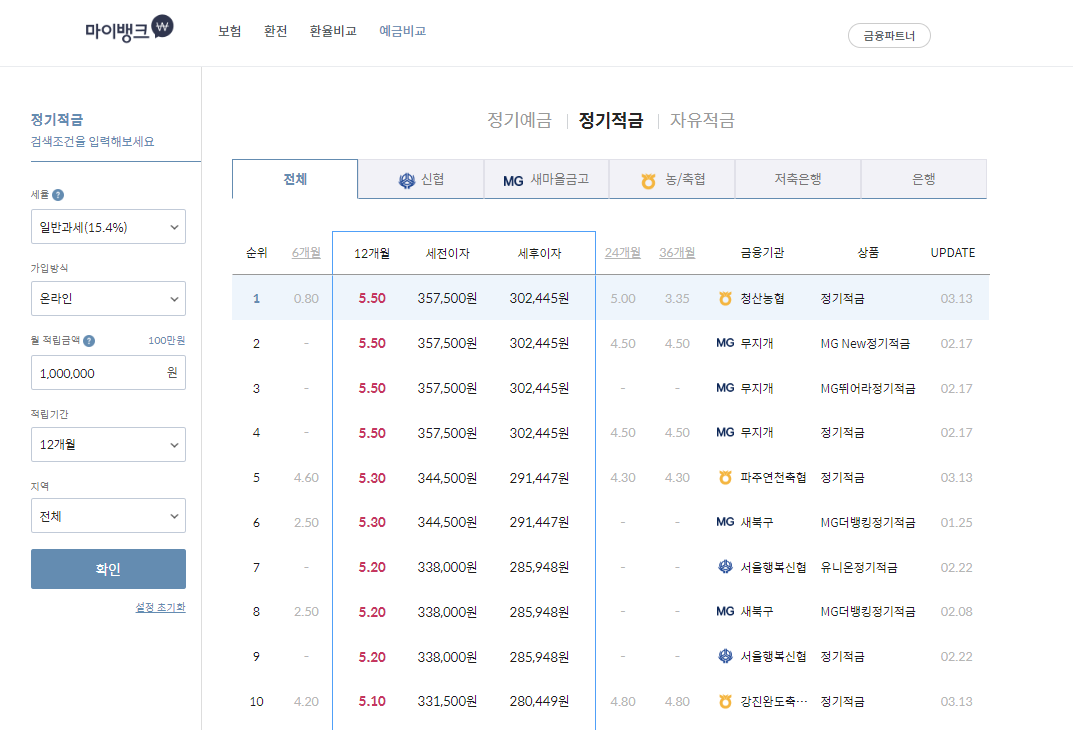Click the 확인 button
The height and width of the screenshot is (730, 1073).
108,569
